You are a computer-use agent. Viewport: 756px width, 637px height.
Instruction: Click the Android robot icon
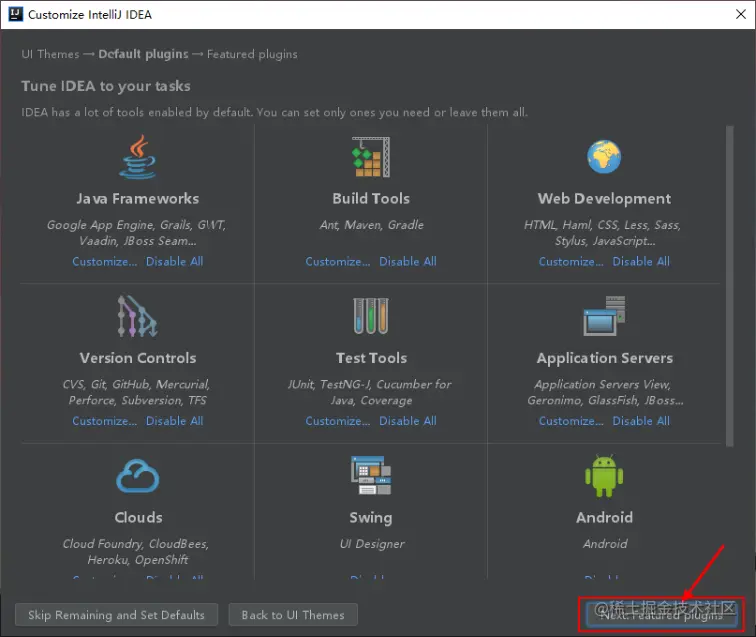[x=604, y=475]
